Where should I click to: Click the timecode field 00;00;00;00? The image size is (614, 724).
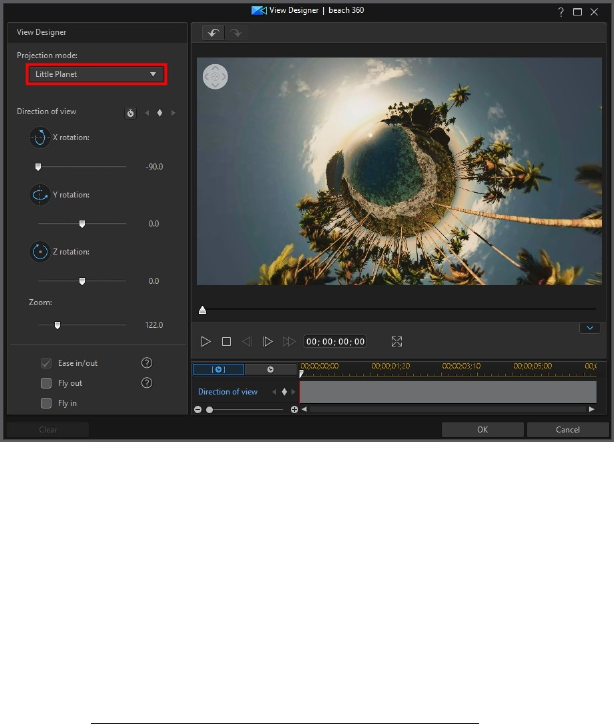pyautogui.click(x=335, y=342)
